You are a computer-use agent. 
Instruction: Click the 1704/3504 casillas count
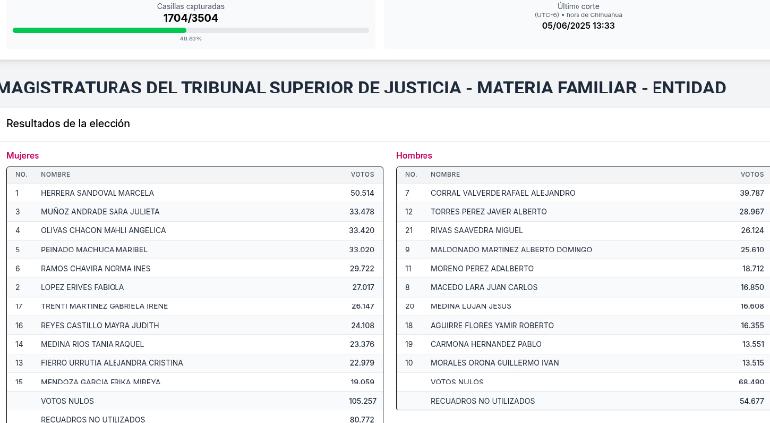(191, 18)
